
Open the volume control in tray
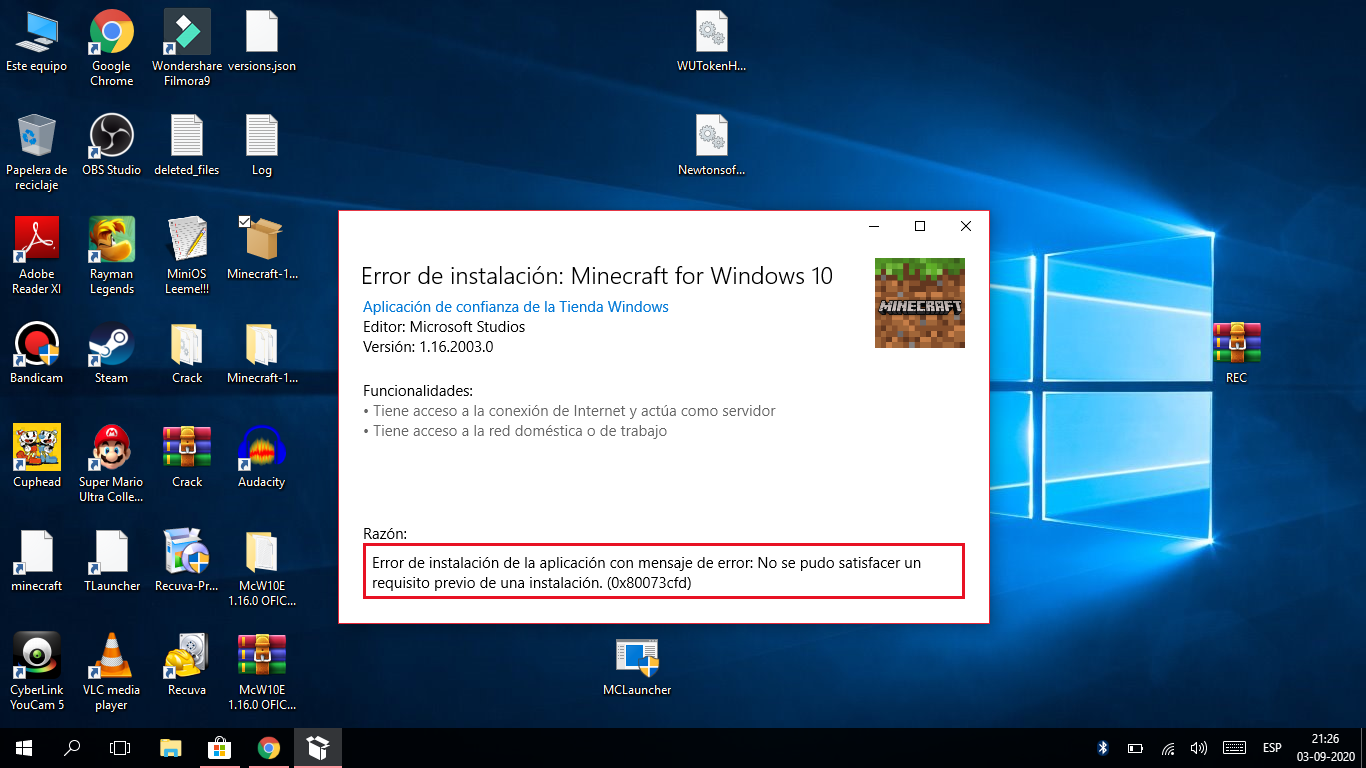click(x=1199, y=748)
